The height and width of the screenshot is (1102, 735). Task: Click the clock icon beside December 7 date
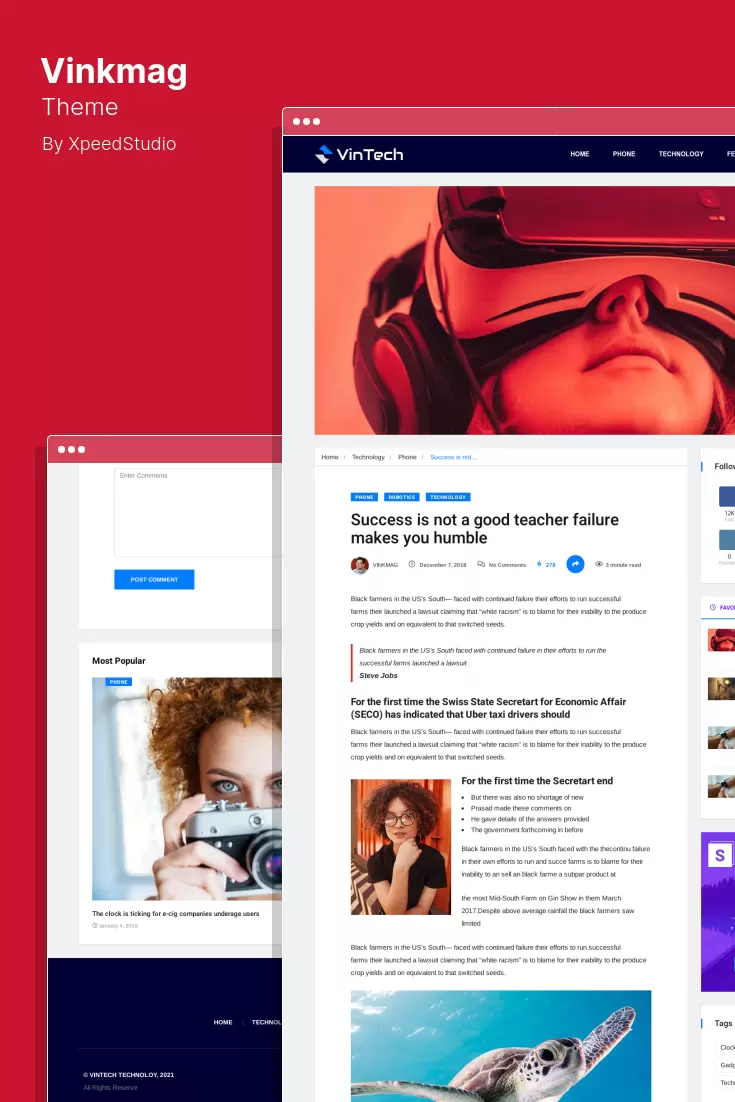click(412, 564)
